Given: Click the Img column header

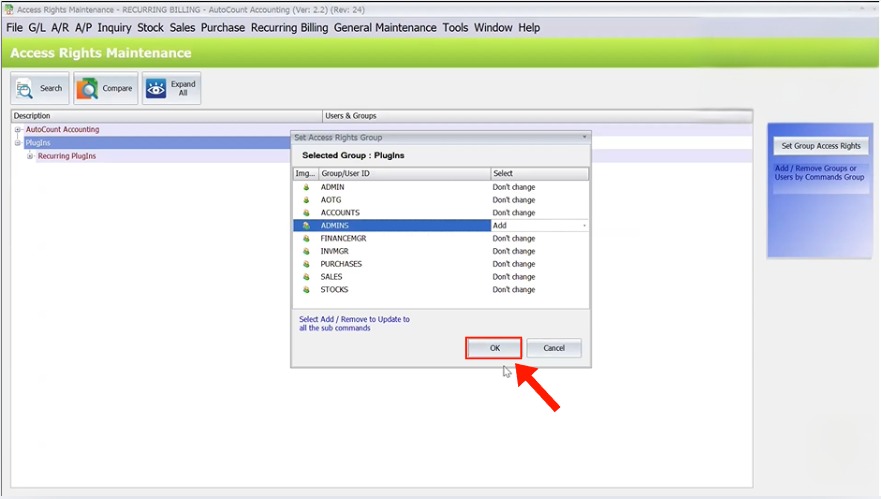Looking at the screenshot, I should pyautogui.click(x=306, y=174).
